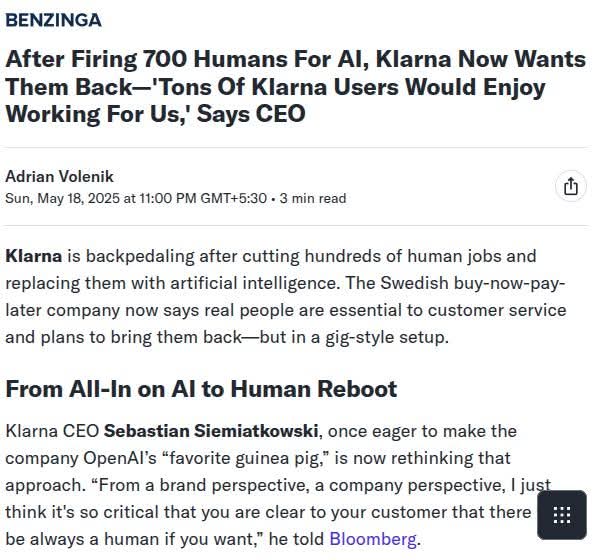
Task: Select the From All-In on AI heading
Action: point(201,389)
